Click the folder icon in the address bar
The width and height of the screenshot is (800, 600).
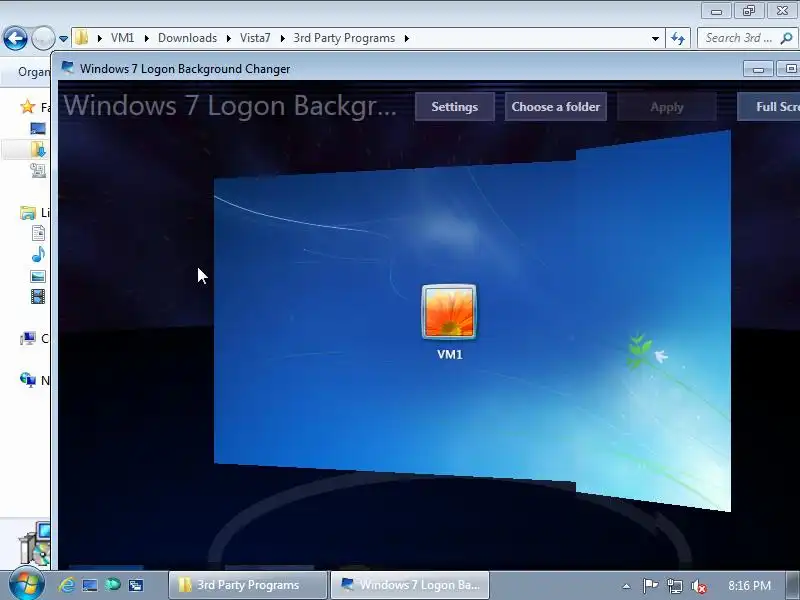[x=82, y=38]
